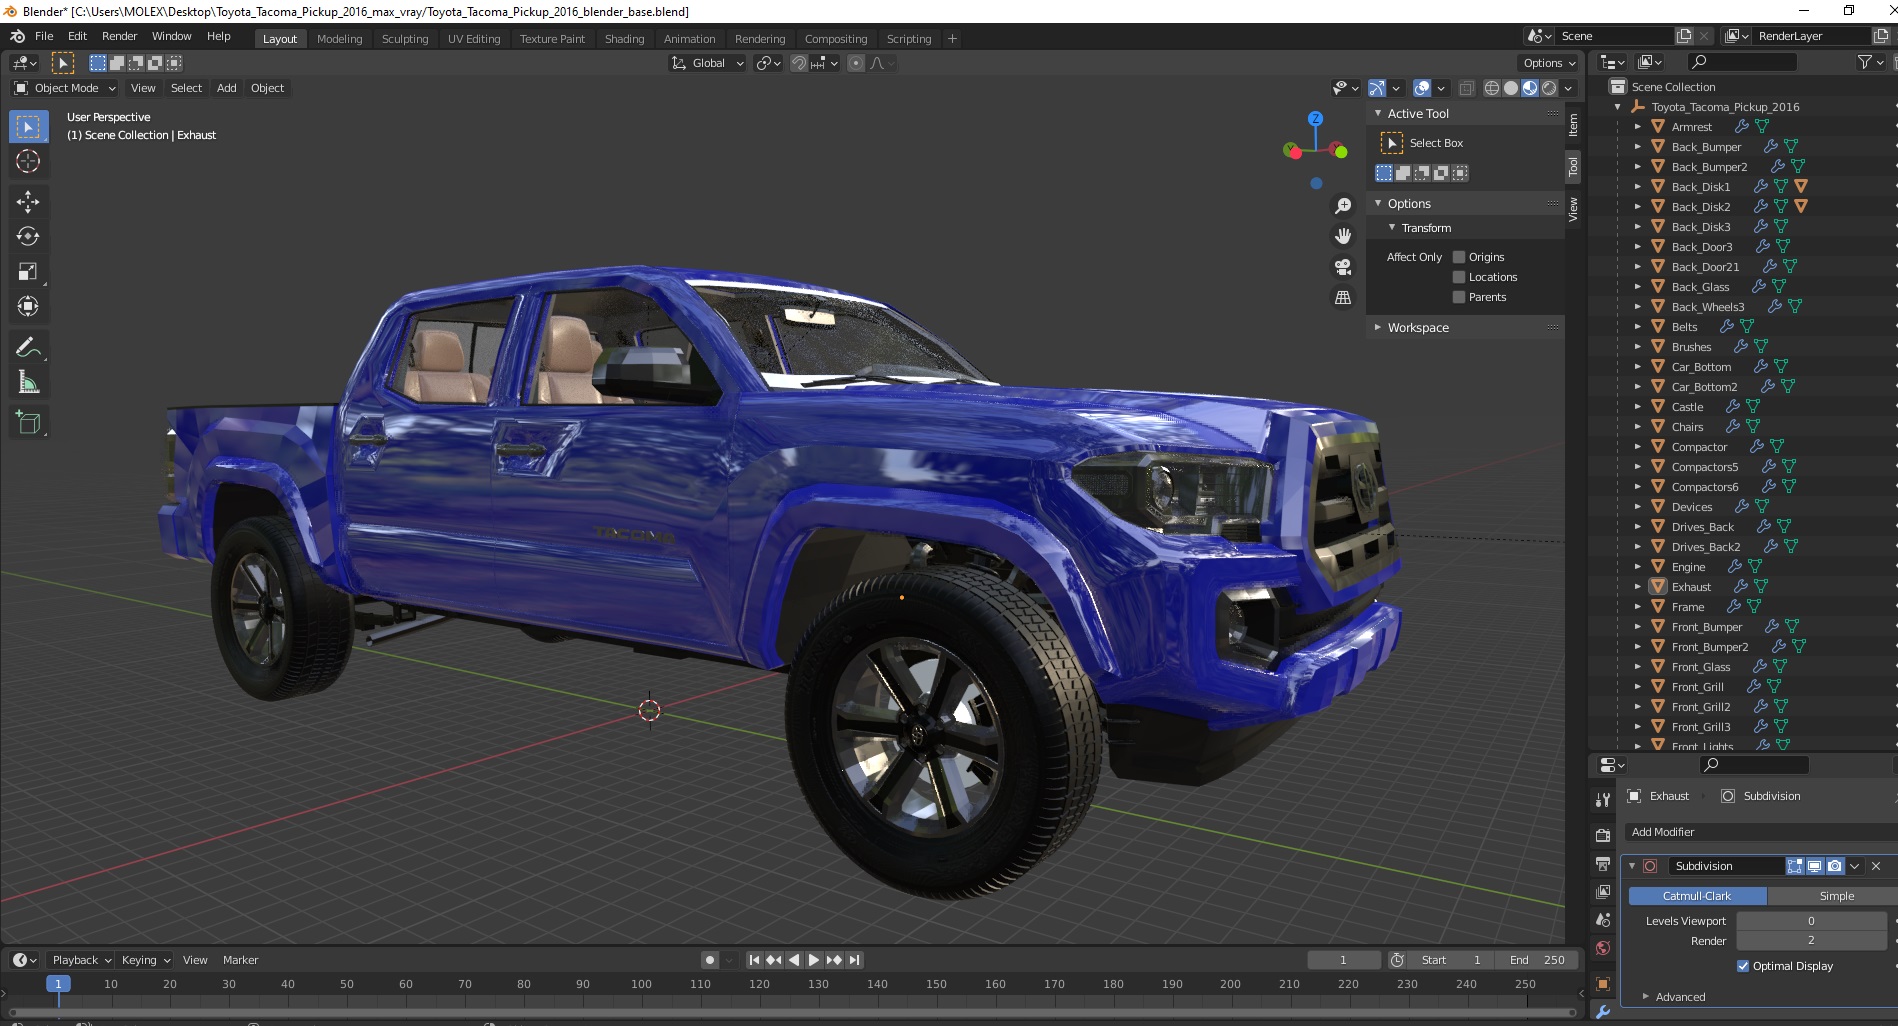The image size is (1898, 1026).
Task: Select the Cursor tool in left toolbar
Action: coord(28,161)
